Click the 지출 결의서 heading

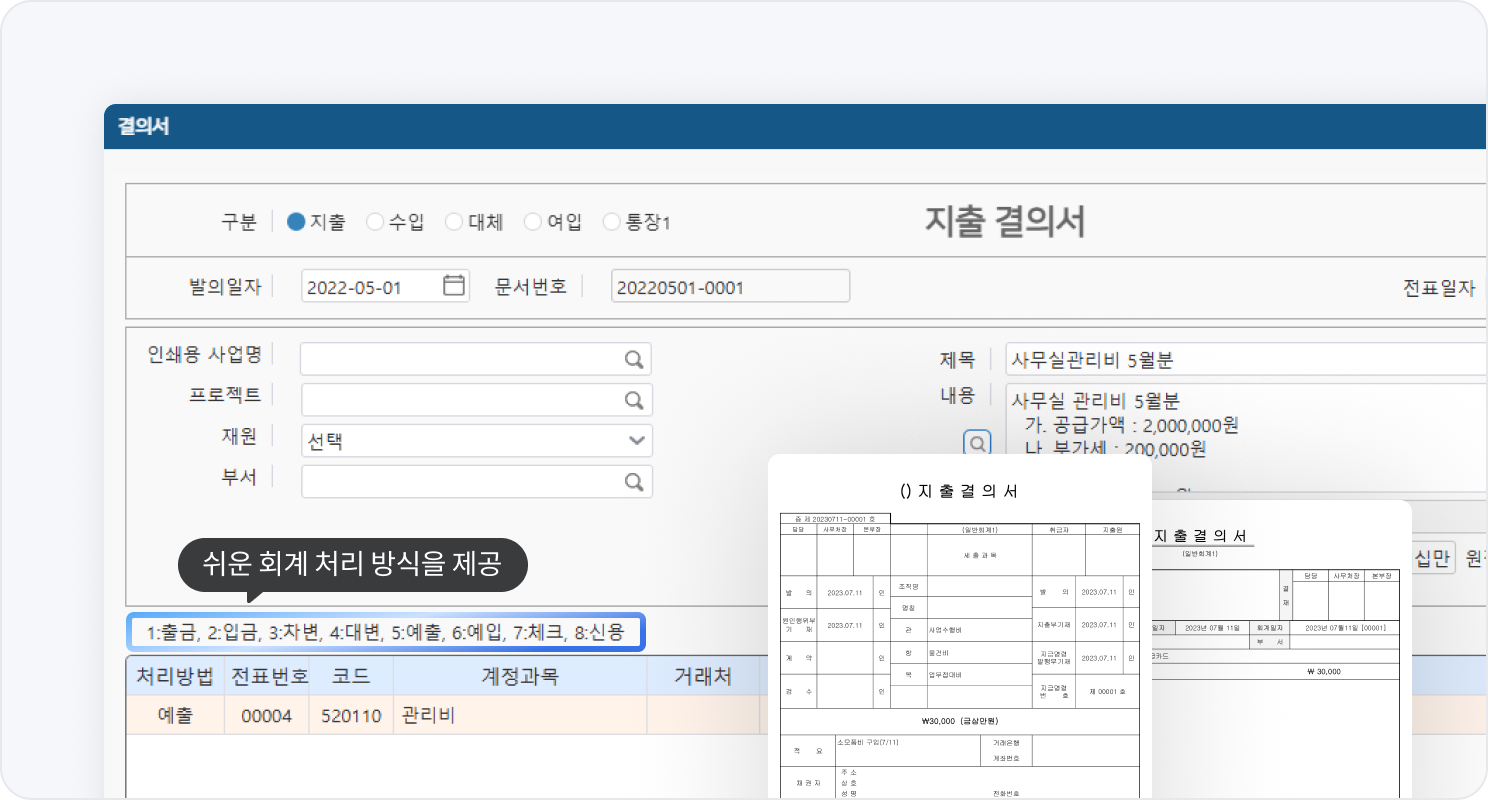(1005, 222)
